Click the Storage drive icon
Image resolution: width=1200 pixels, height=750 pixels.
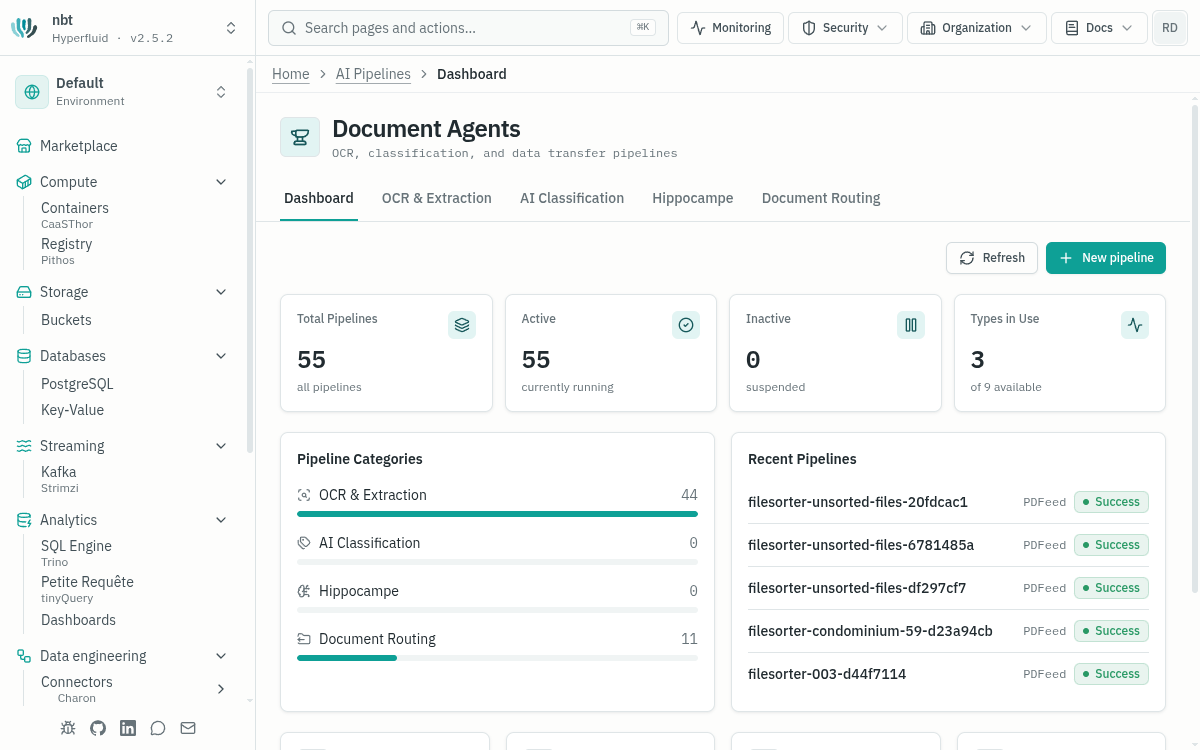[x=24, y=292]
